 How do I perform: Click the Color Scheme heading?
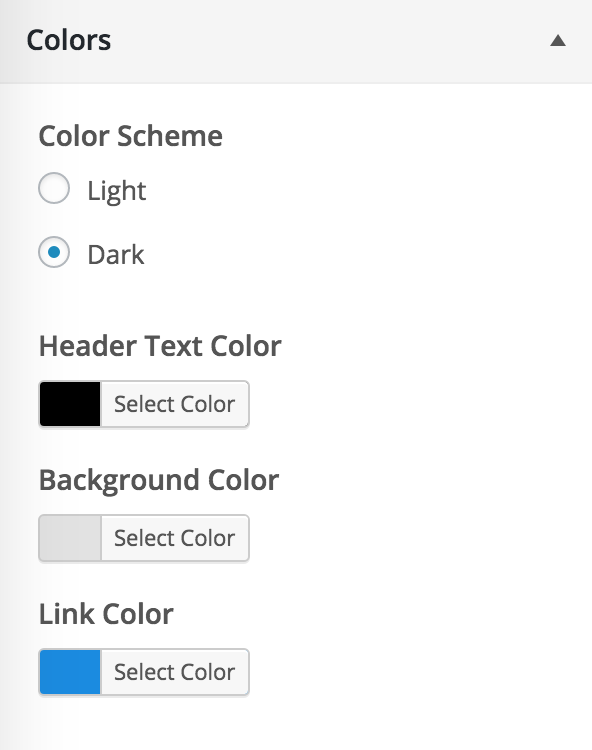click(x=131, y=136)
